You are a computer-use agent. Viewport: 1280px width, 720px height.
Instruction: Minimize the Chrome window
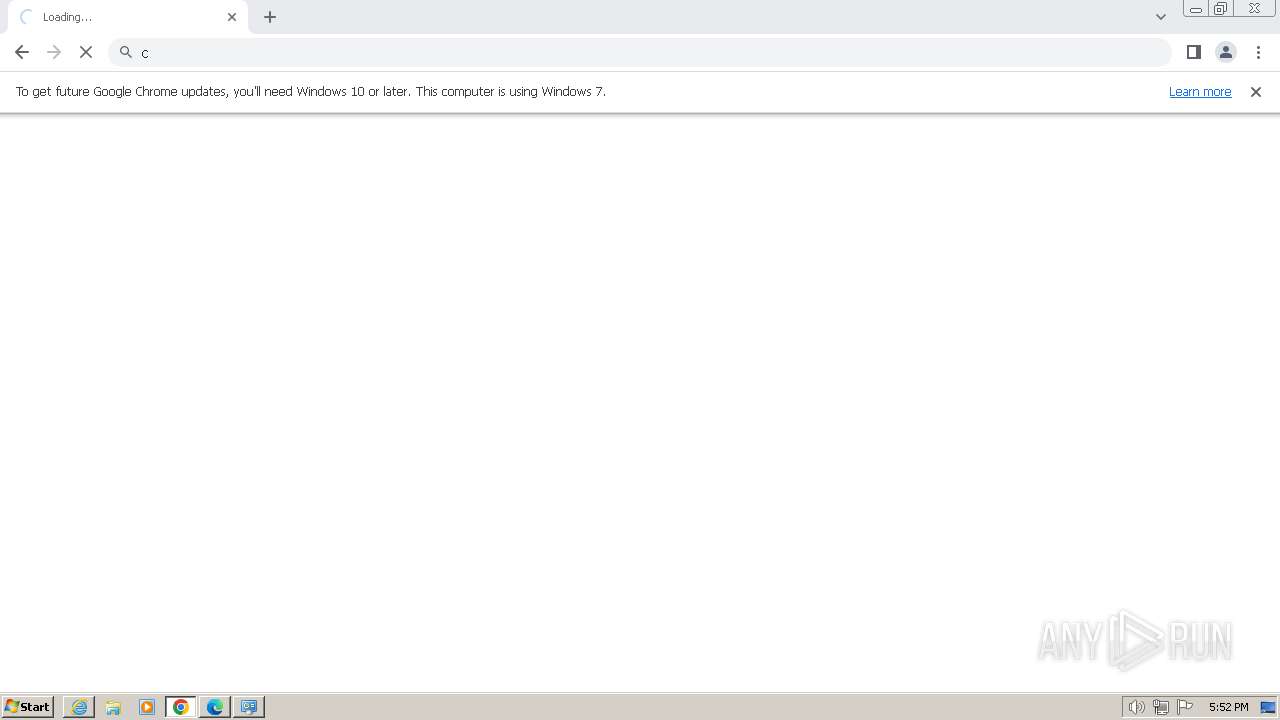point(1195,9)
